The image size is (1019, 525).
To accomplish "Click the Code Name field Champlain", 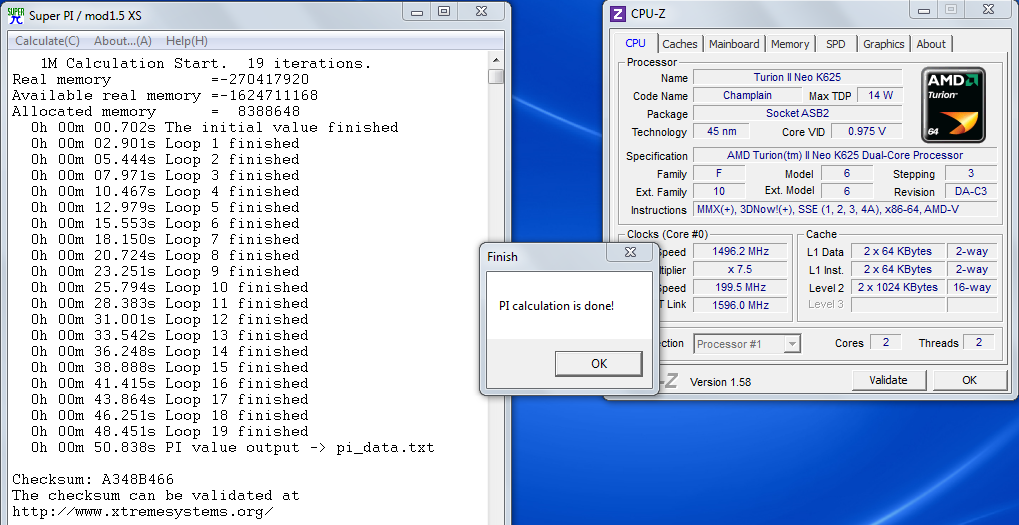I will click(x=747, y=96).
